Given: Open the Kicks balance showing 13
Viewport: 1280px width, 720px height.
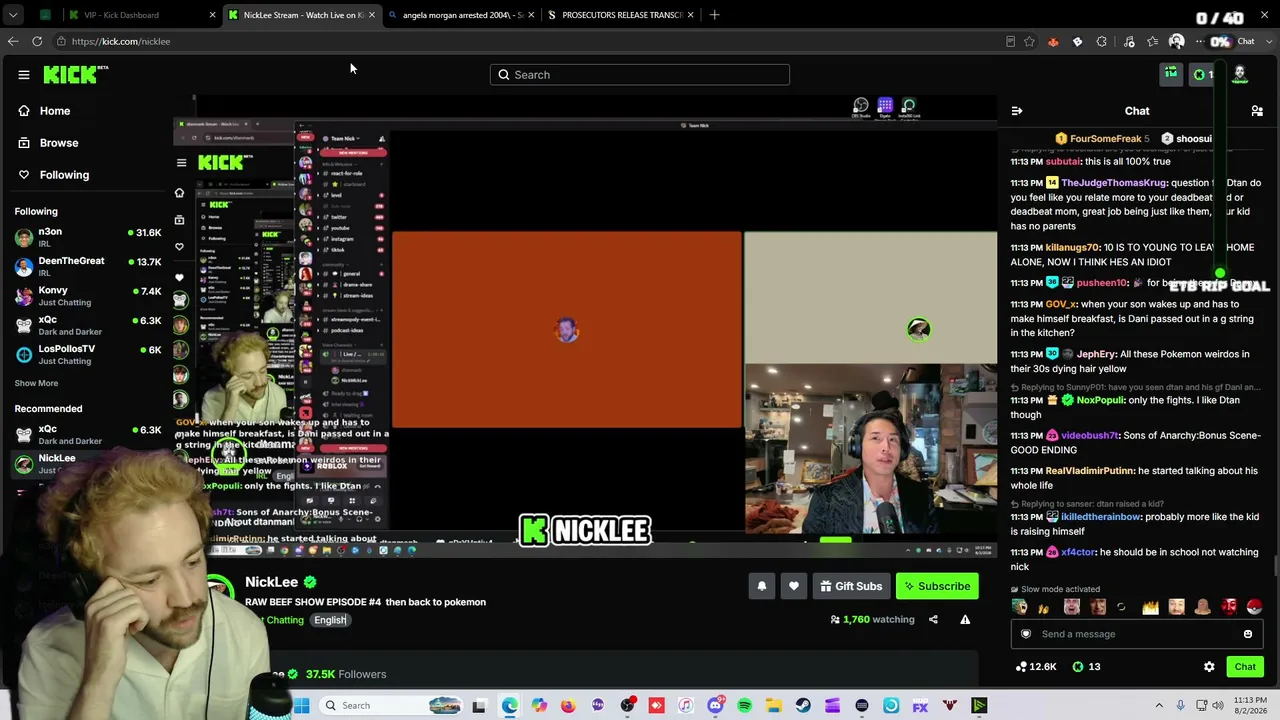Looking at the screenshot, I should (1086, 667).
